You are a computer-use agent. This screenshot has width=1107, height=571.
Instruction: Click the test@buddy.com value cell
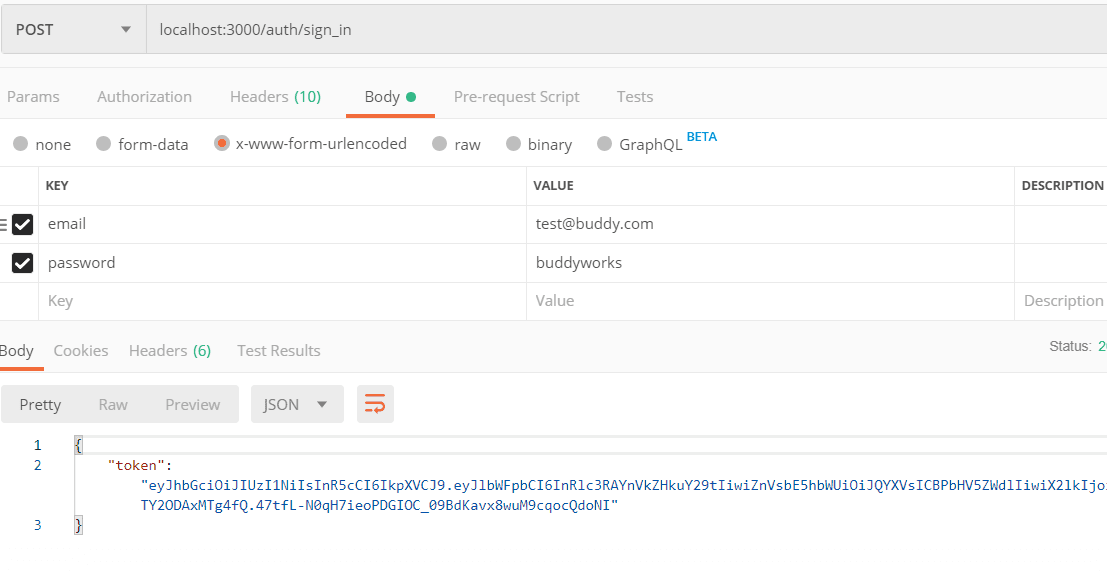[x=770, y=224]
